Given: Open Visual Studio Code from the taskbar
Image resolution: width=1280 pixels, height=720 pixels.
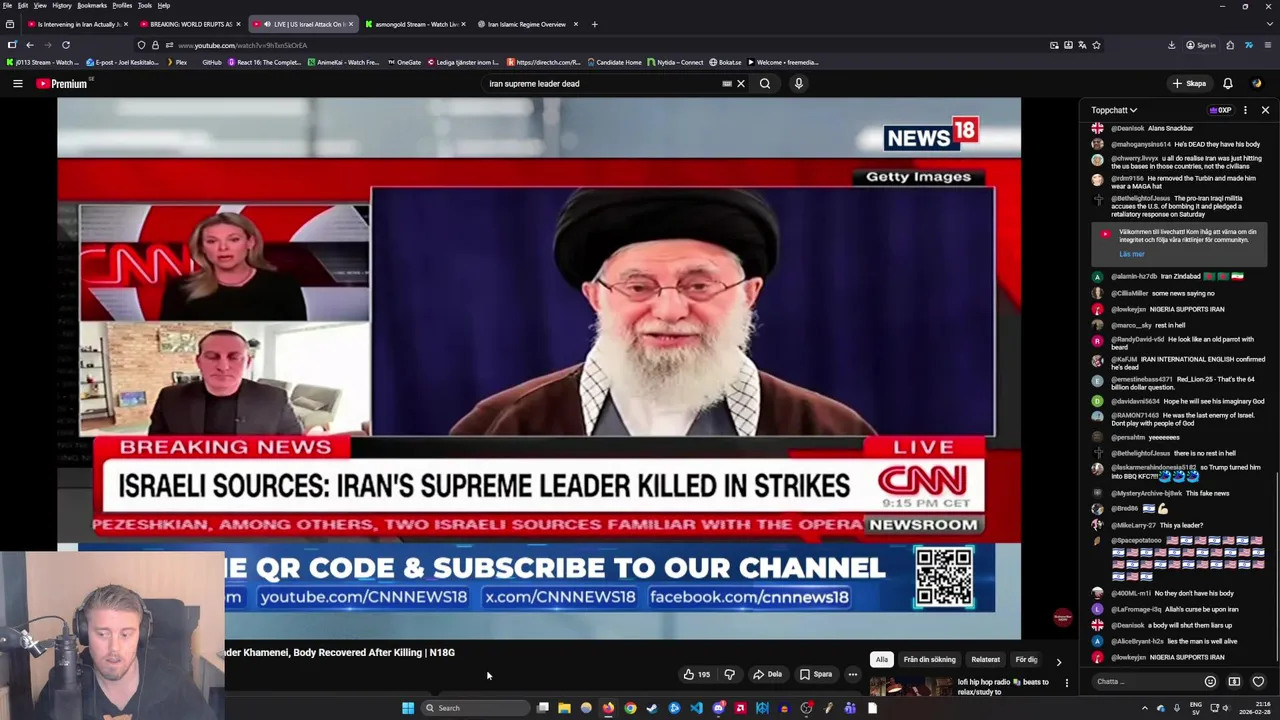Looking at the screenshot, I should (696, 708).
